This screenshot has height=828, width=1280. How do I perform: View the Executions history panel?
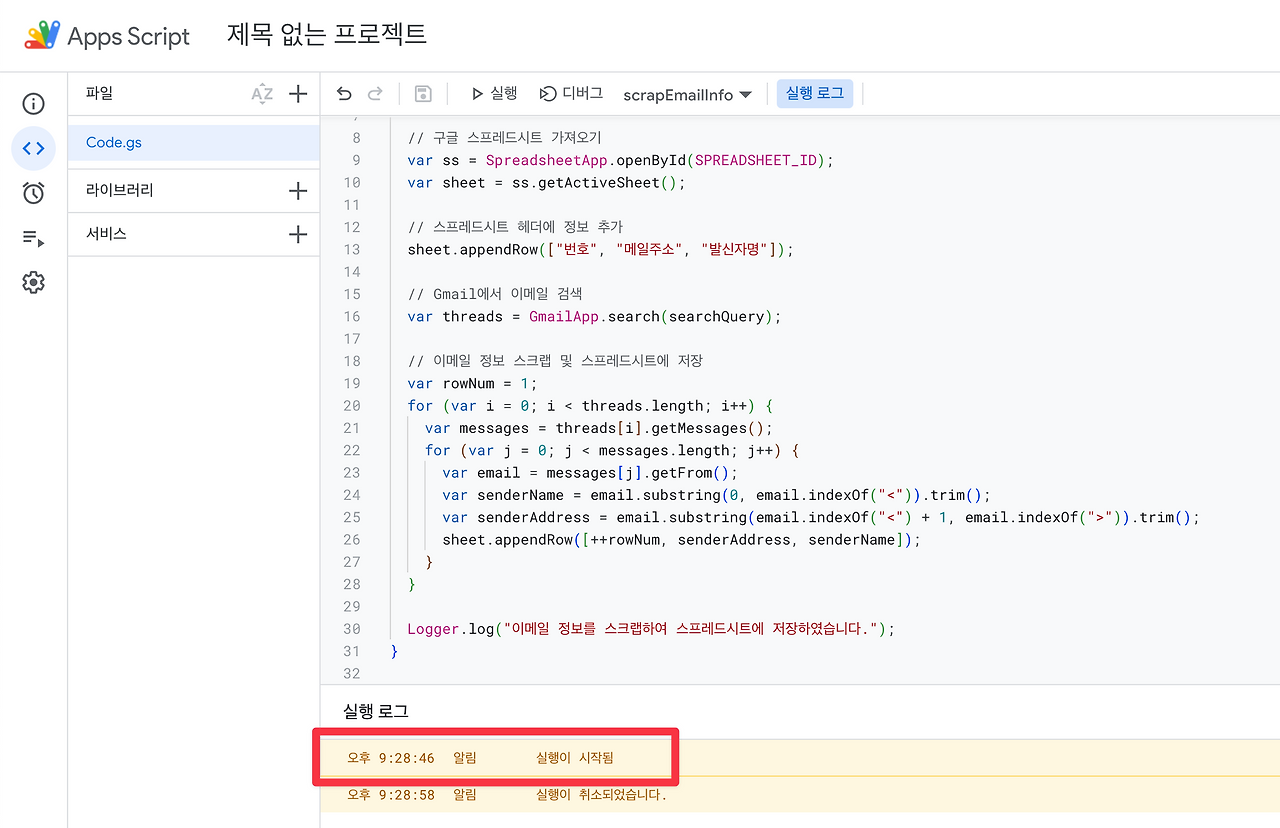click(x=33, y=238)
